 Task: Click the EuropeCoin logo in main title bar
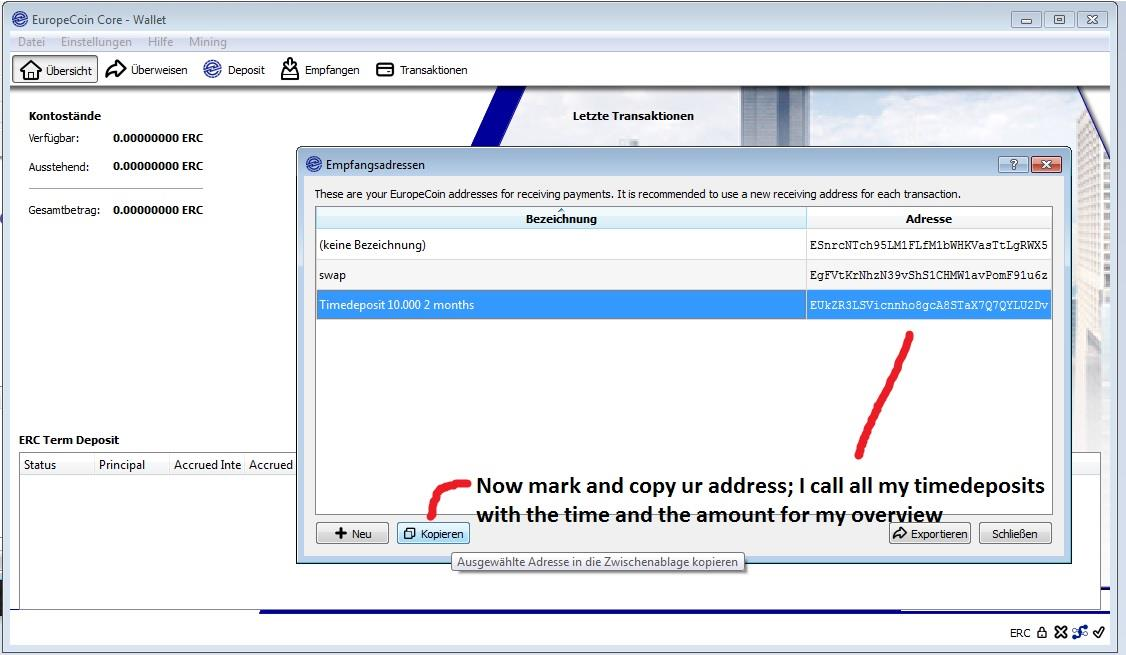(20, 19)
